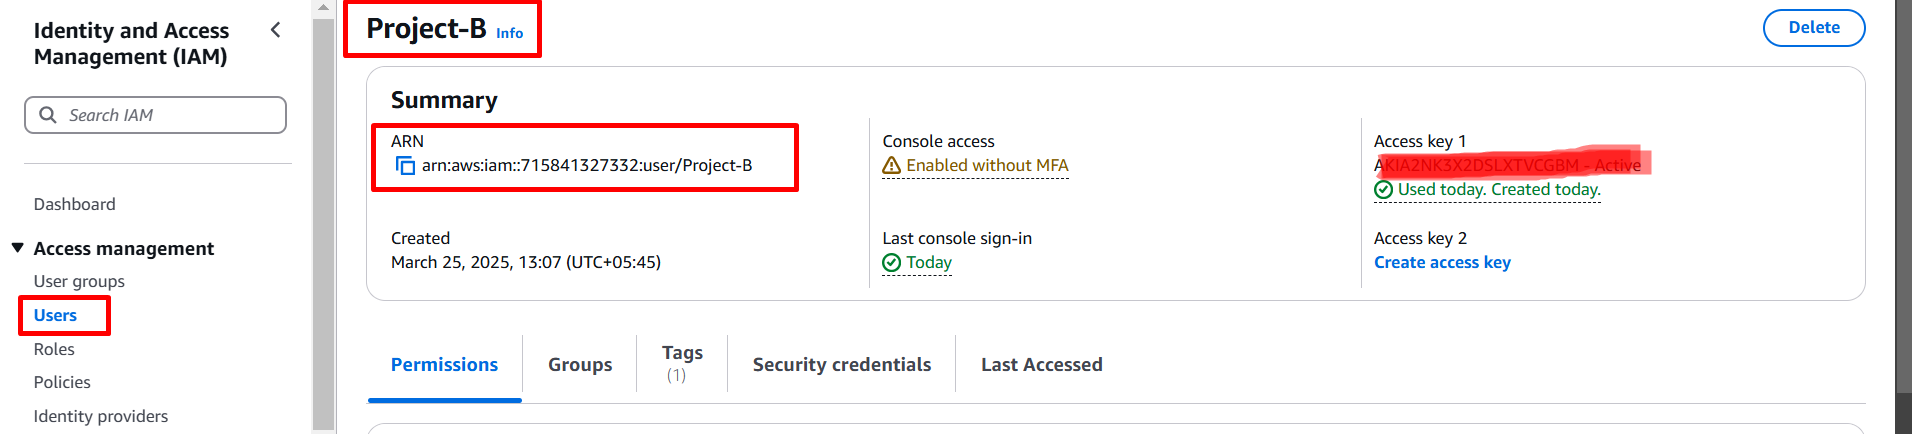Collapse the IAM sidebar with the left chevron
1912x434 pixels.
tap(276, 30)
